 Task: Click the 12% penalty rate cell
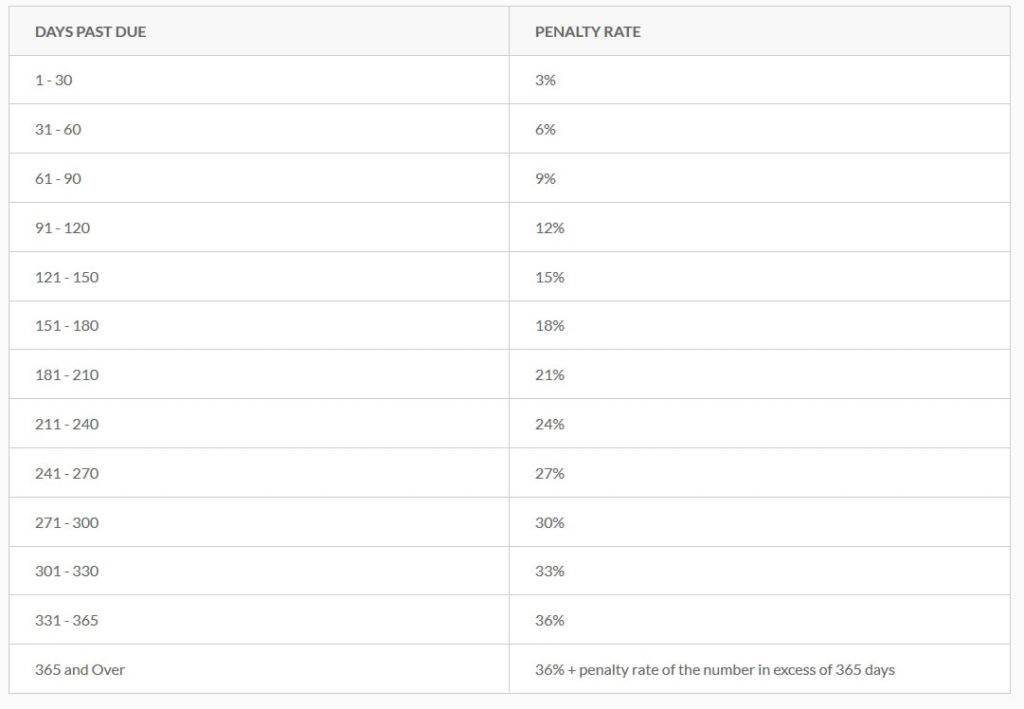pos(760,227)
